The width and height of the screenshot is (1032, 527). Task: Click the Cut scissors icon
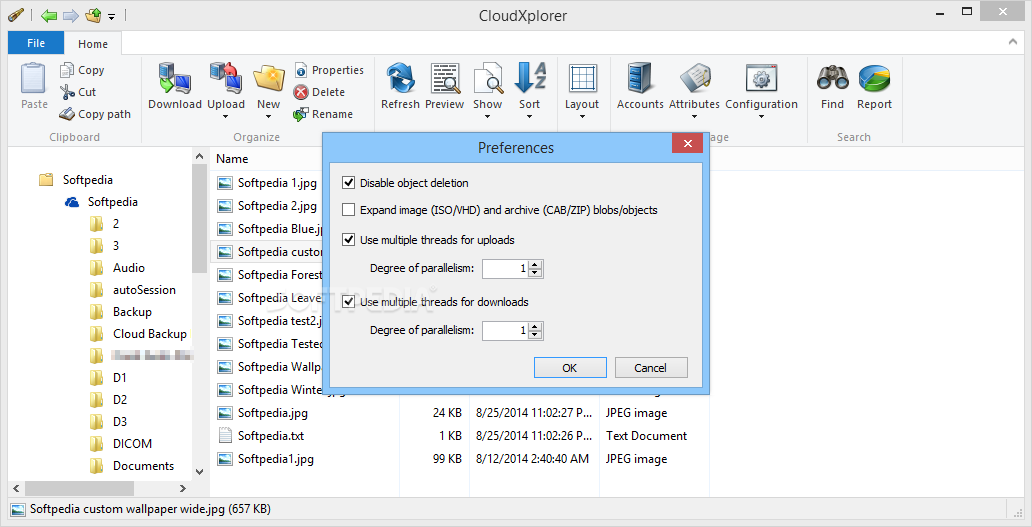67,92
